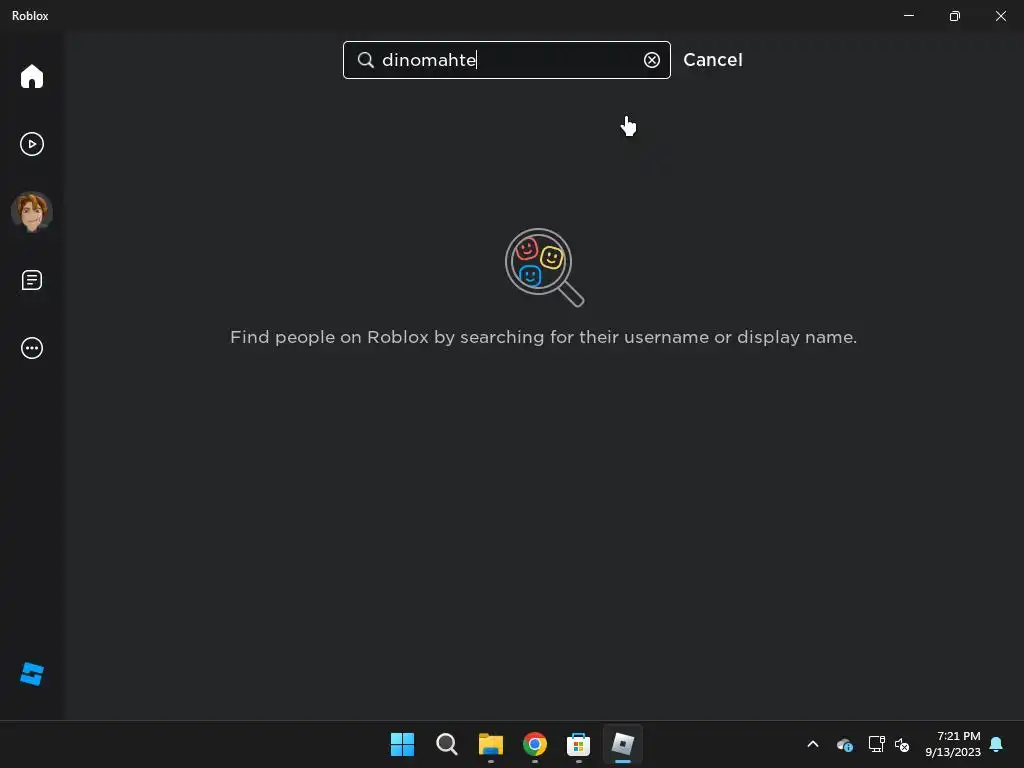Clear the search text with X icon

pos(652,60)
